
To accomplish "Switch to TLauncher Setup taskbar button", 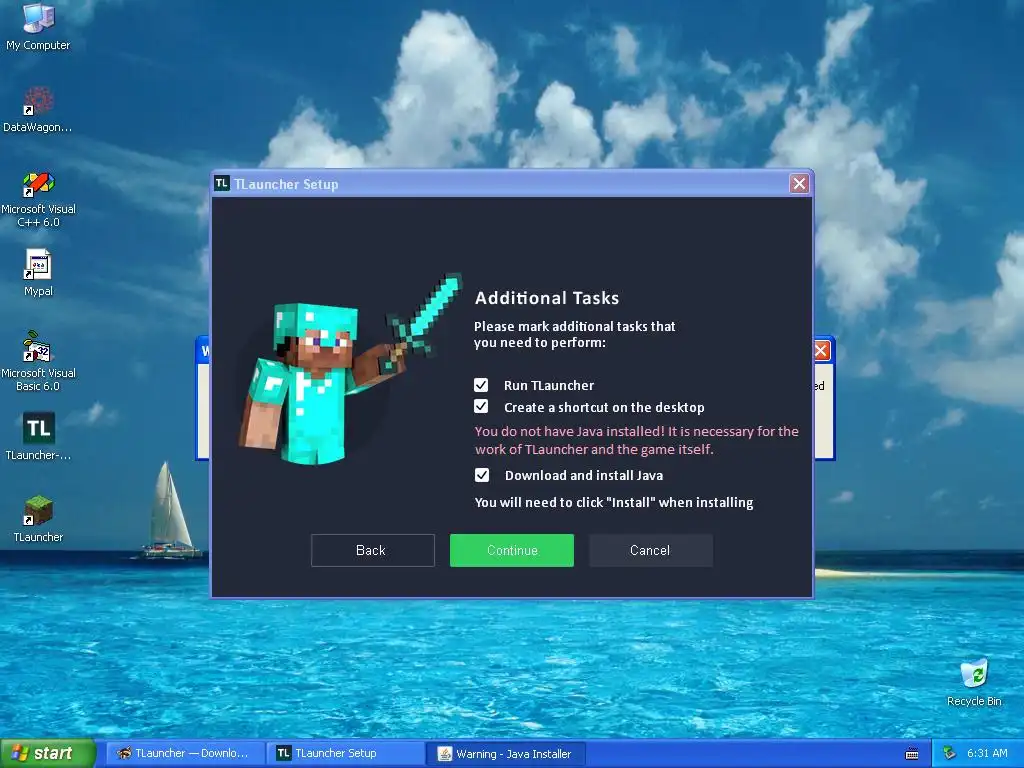I will pyautogui.click(x=345, y=753).
